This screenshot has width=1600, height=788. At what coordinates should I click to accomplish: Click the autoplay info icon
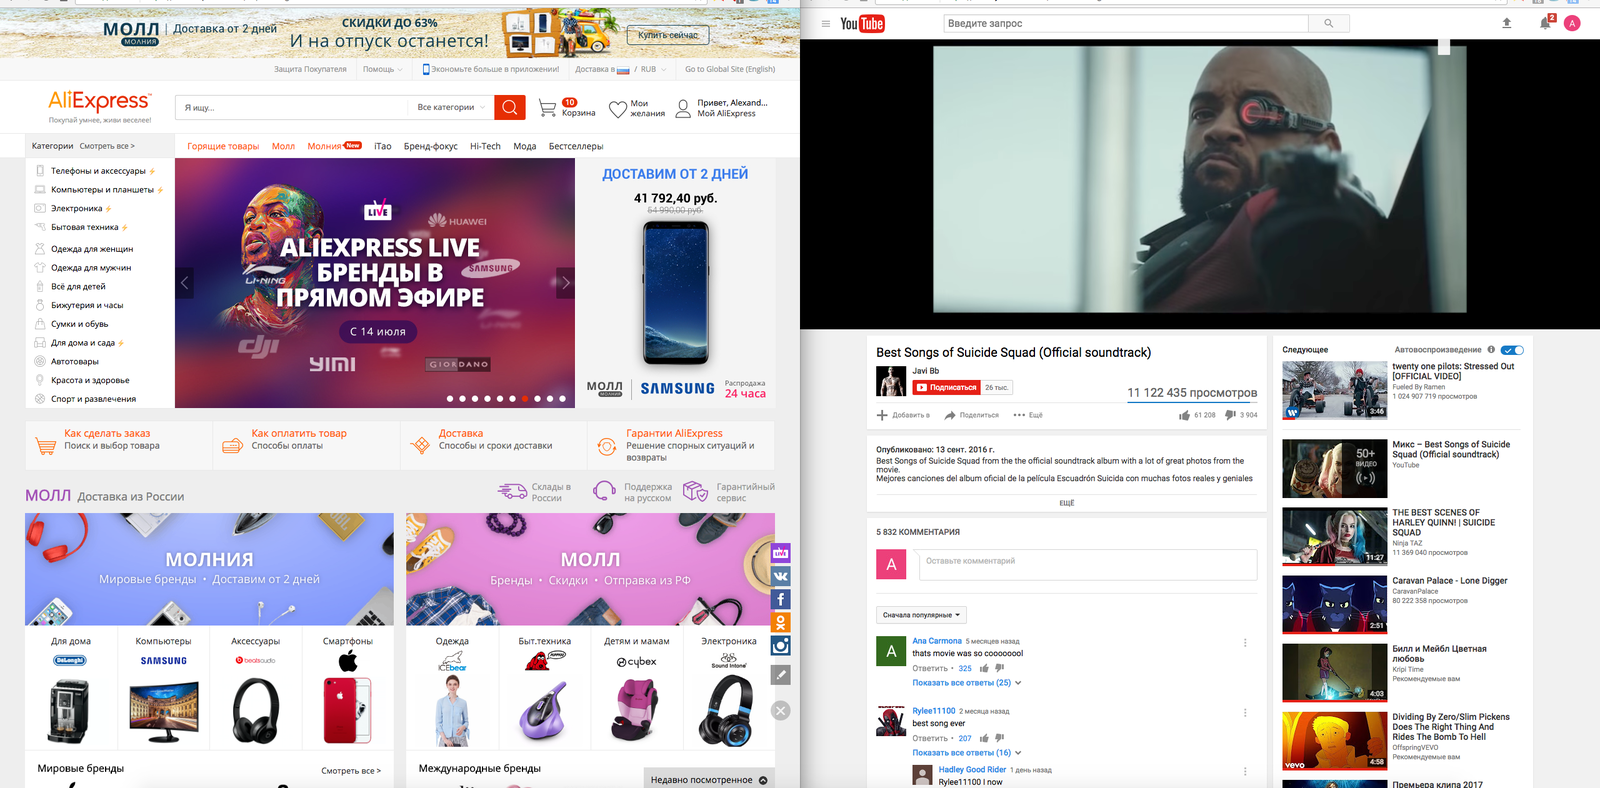1491,350
